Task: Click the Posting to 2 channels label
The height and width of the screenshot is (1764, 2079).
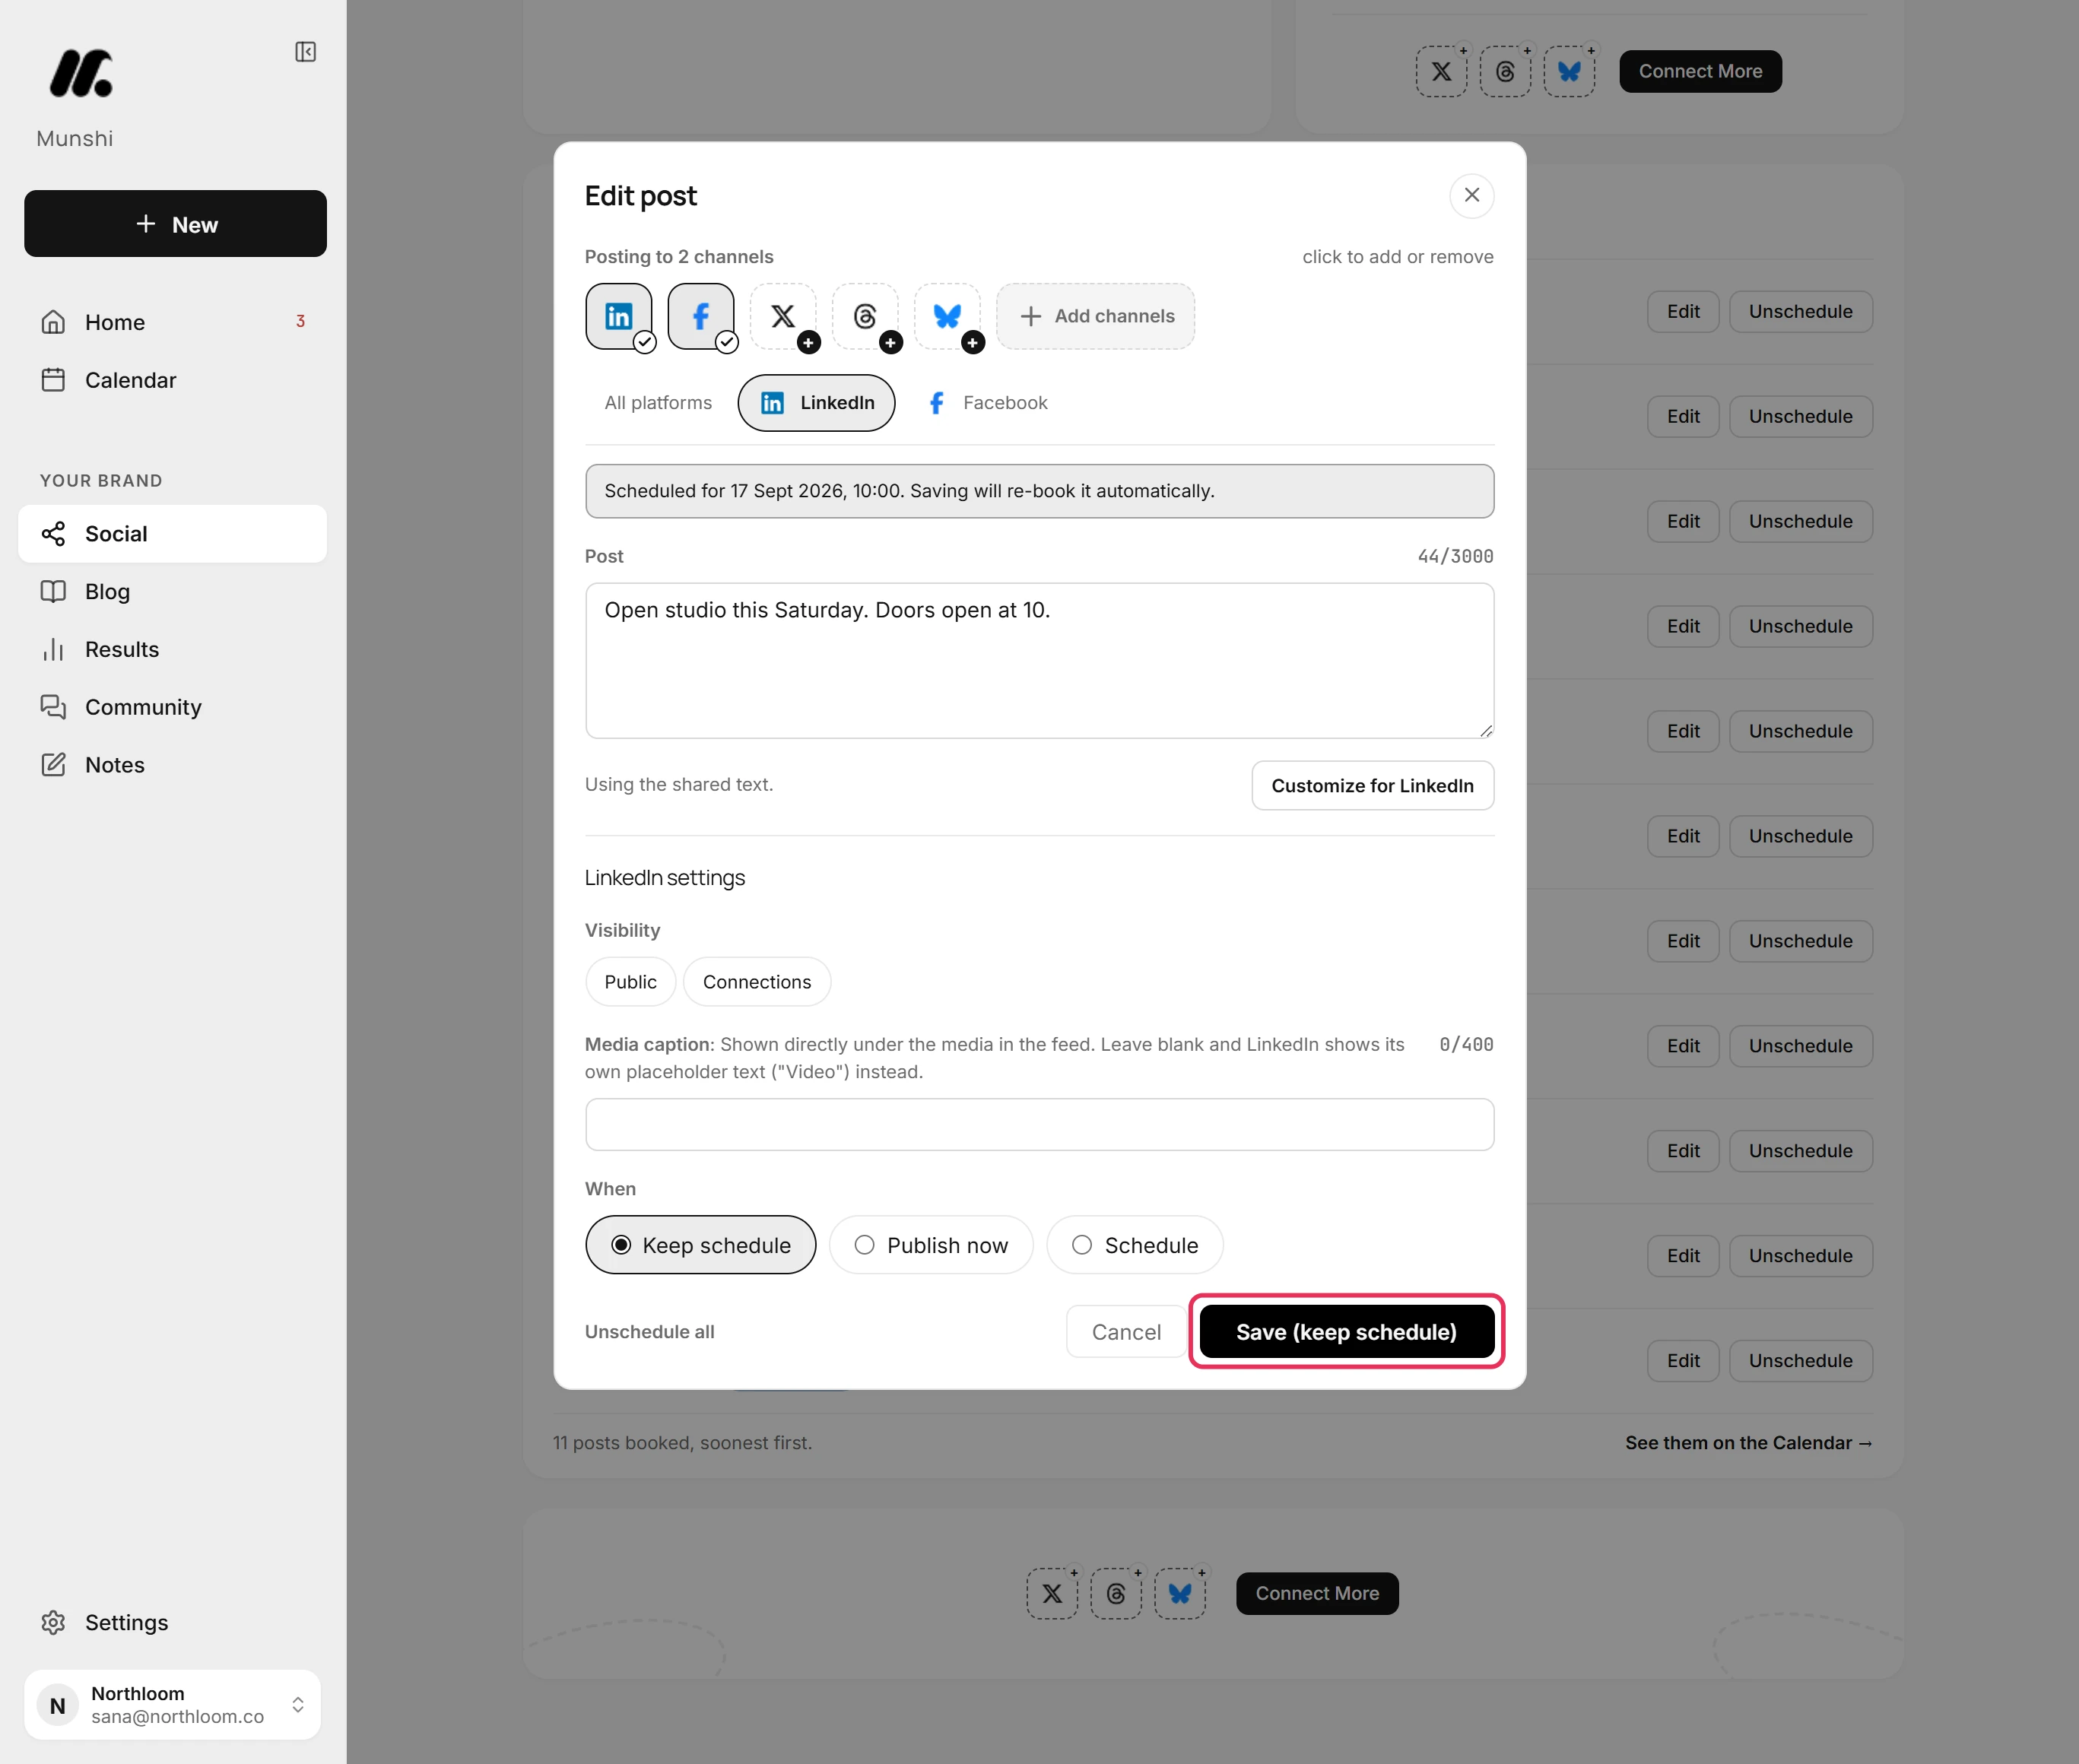Action: click(679, 256)
